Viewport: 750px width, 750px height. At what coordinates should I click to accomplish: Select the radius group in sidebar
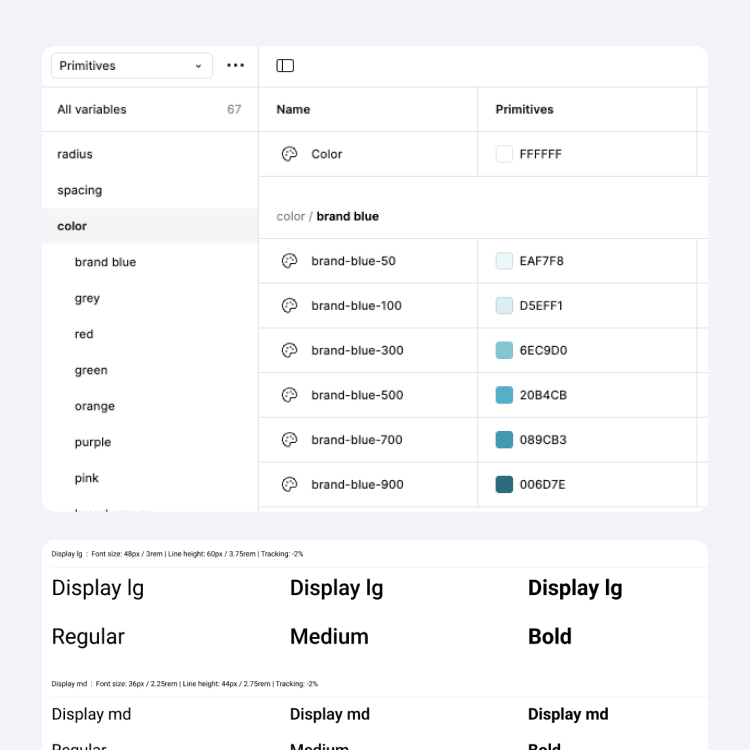coord(75,154)
